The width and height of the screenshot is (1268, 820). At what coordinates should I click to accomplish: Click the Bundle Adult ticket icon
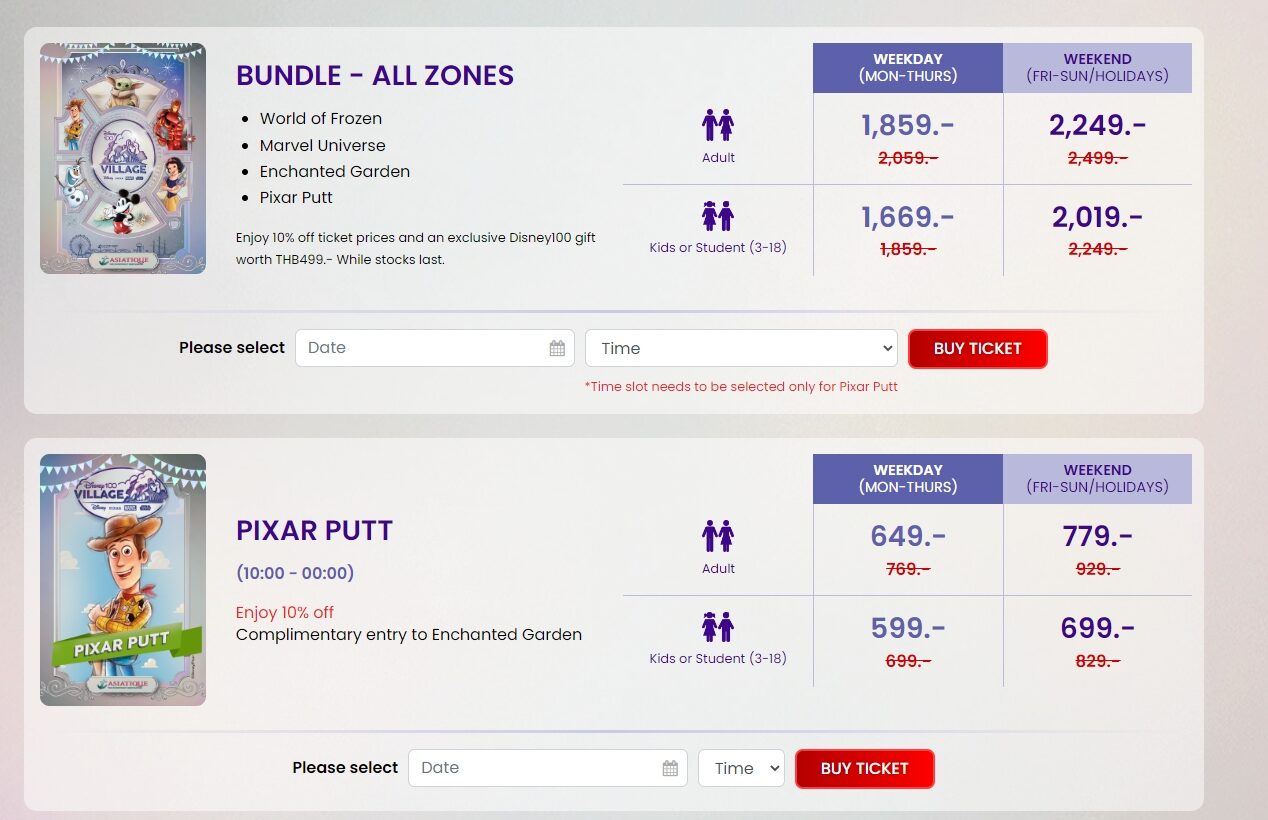(718, 126)
